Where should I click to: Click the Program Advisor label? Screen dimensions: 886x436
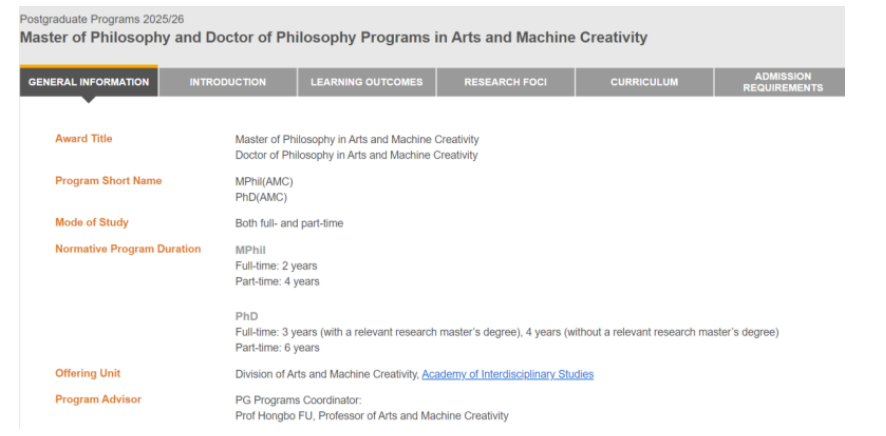(x=98, y=399)
